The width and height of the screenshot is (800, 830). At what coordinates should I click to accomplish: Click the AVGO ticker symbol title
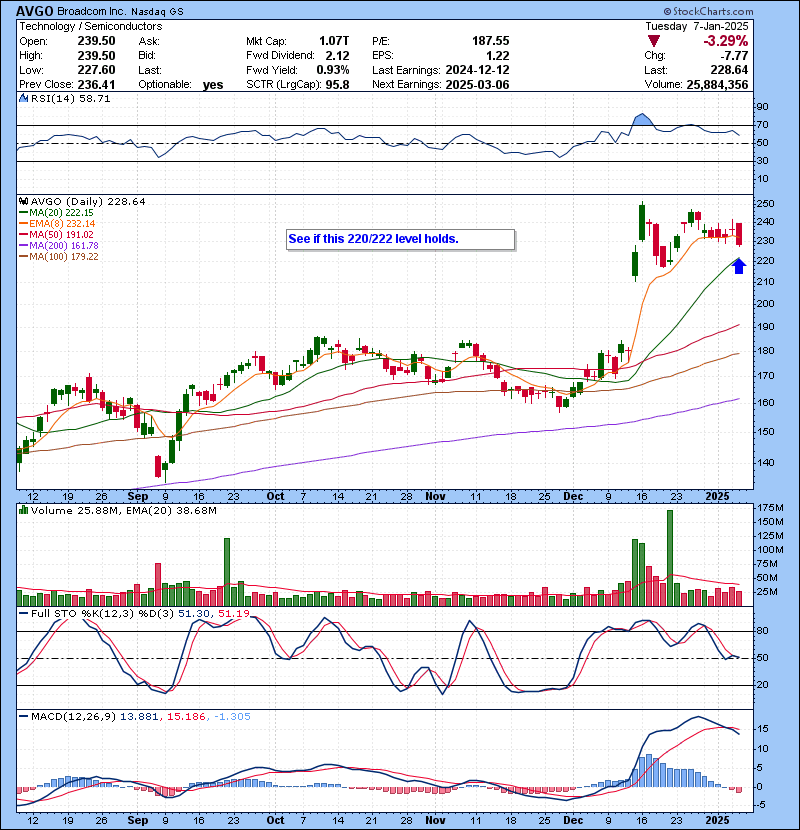34,11
